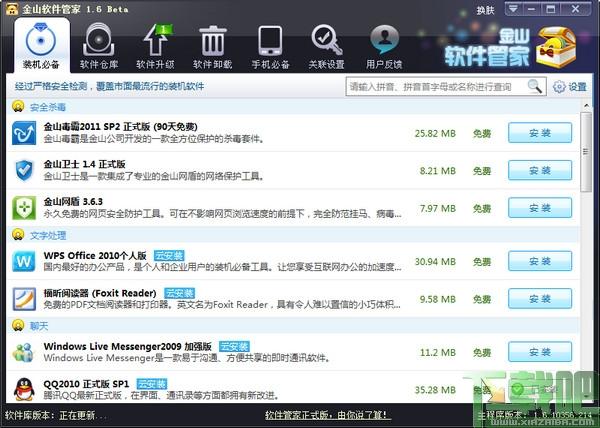
Task: Open the 用户反馈 user feedback icon
Action: [x=384, y=40]
